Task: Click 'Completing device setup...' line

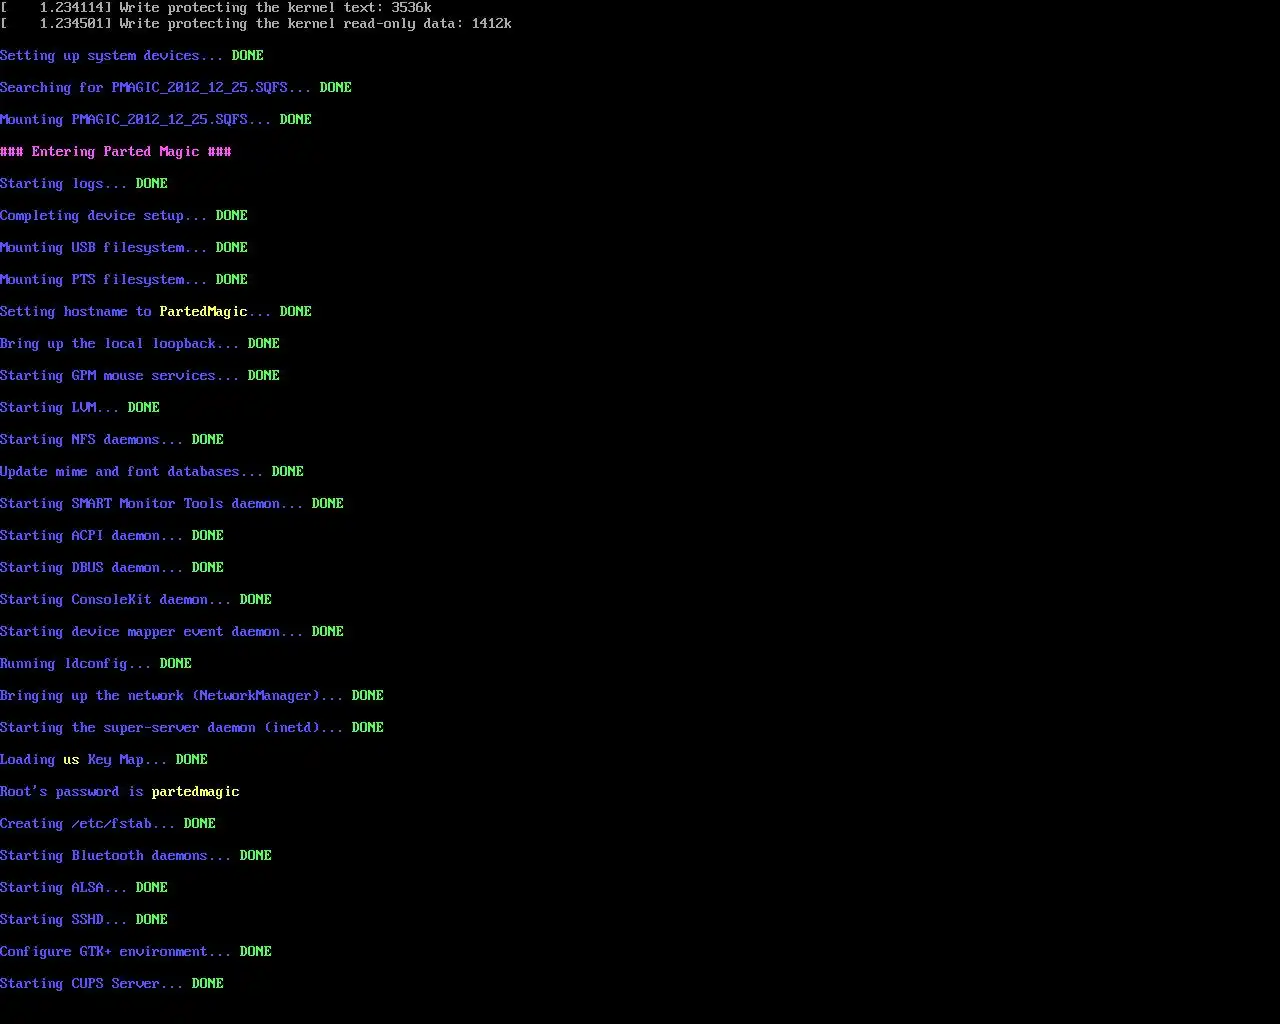Action: coord(124,215)
